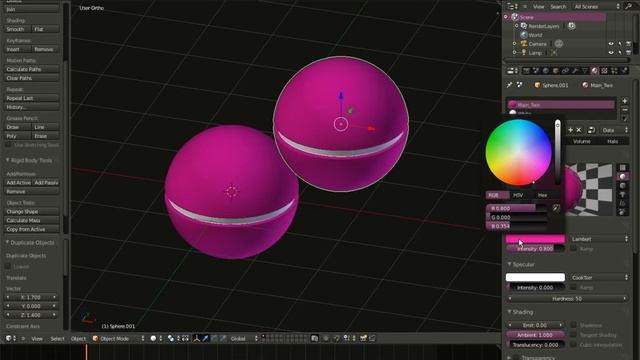Unlink material with the X icon
Viewport: 640px width, 360px height.
point(578,130)
